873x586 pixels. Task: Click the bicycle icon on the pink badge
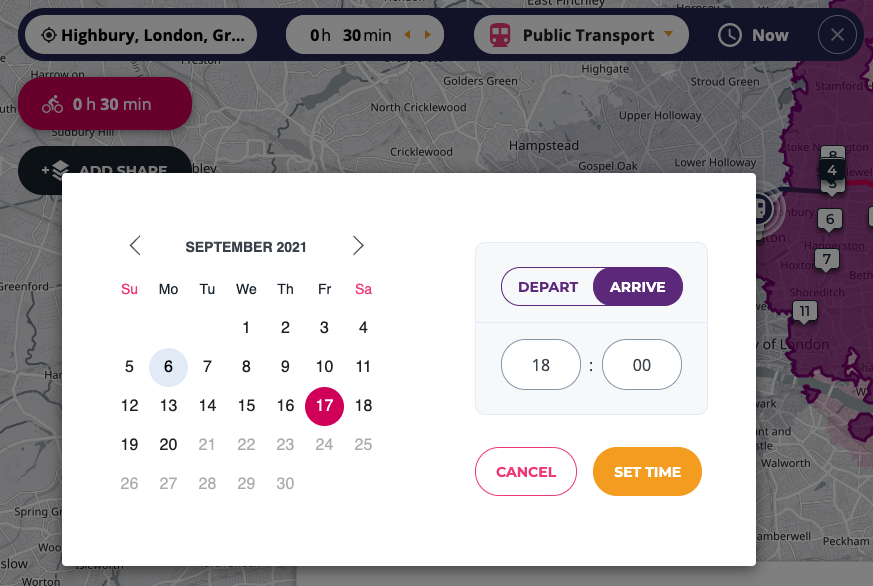[52, 104]
